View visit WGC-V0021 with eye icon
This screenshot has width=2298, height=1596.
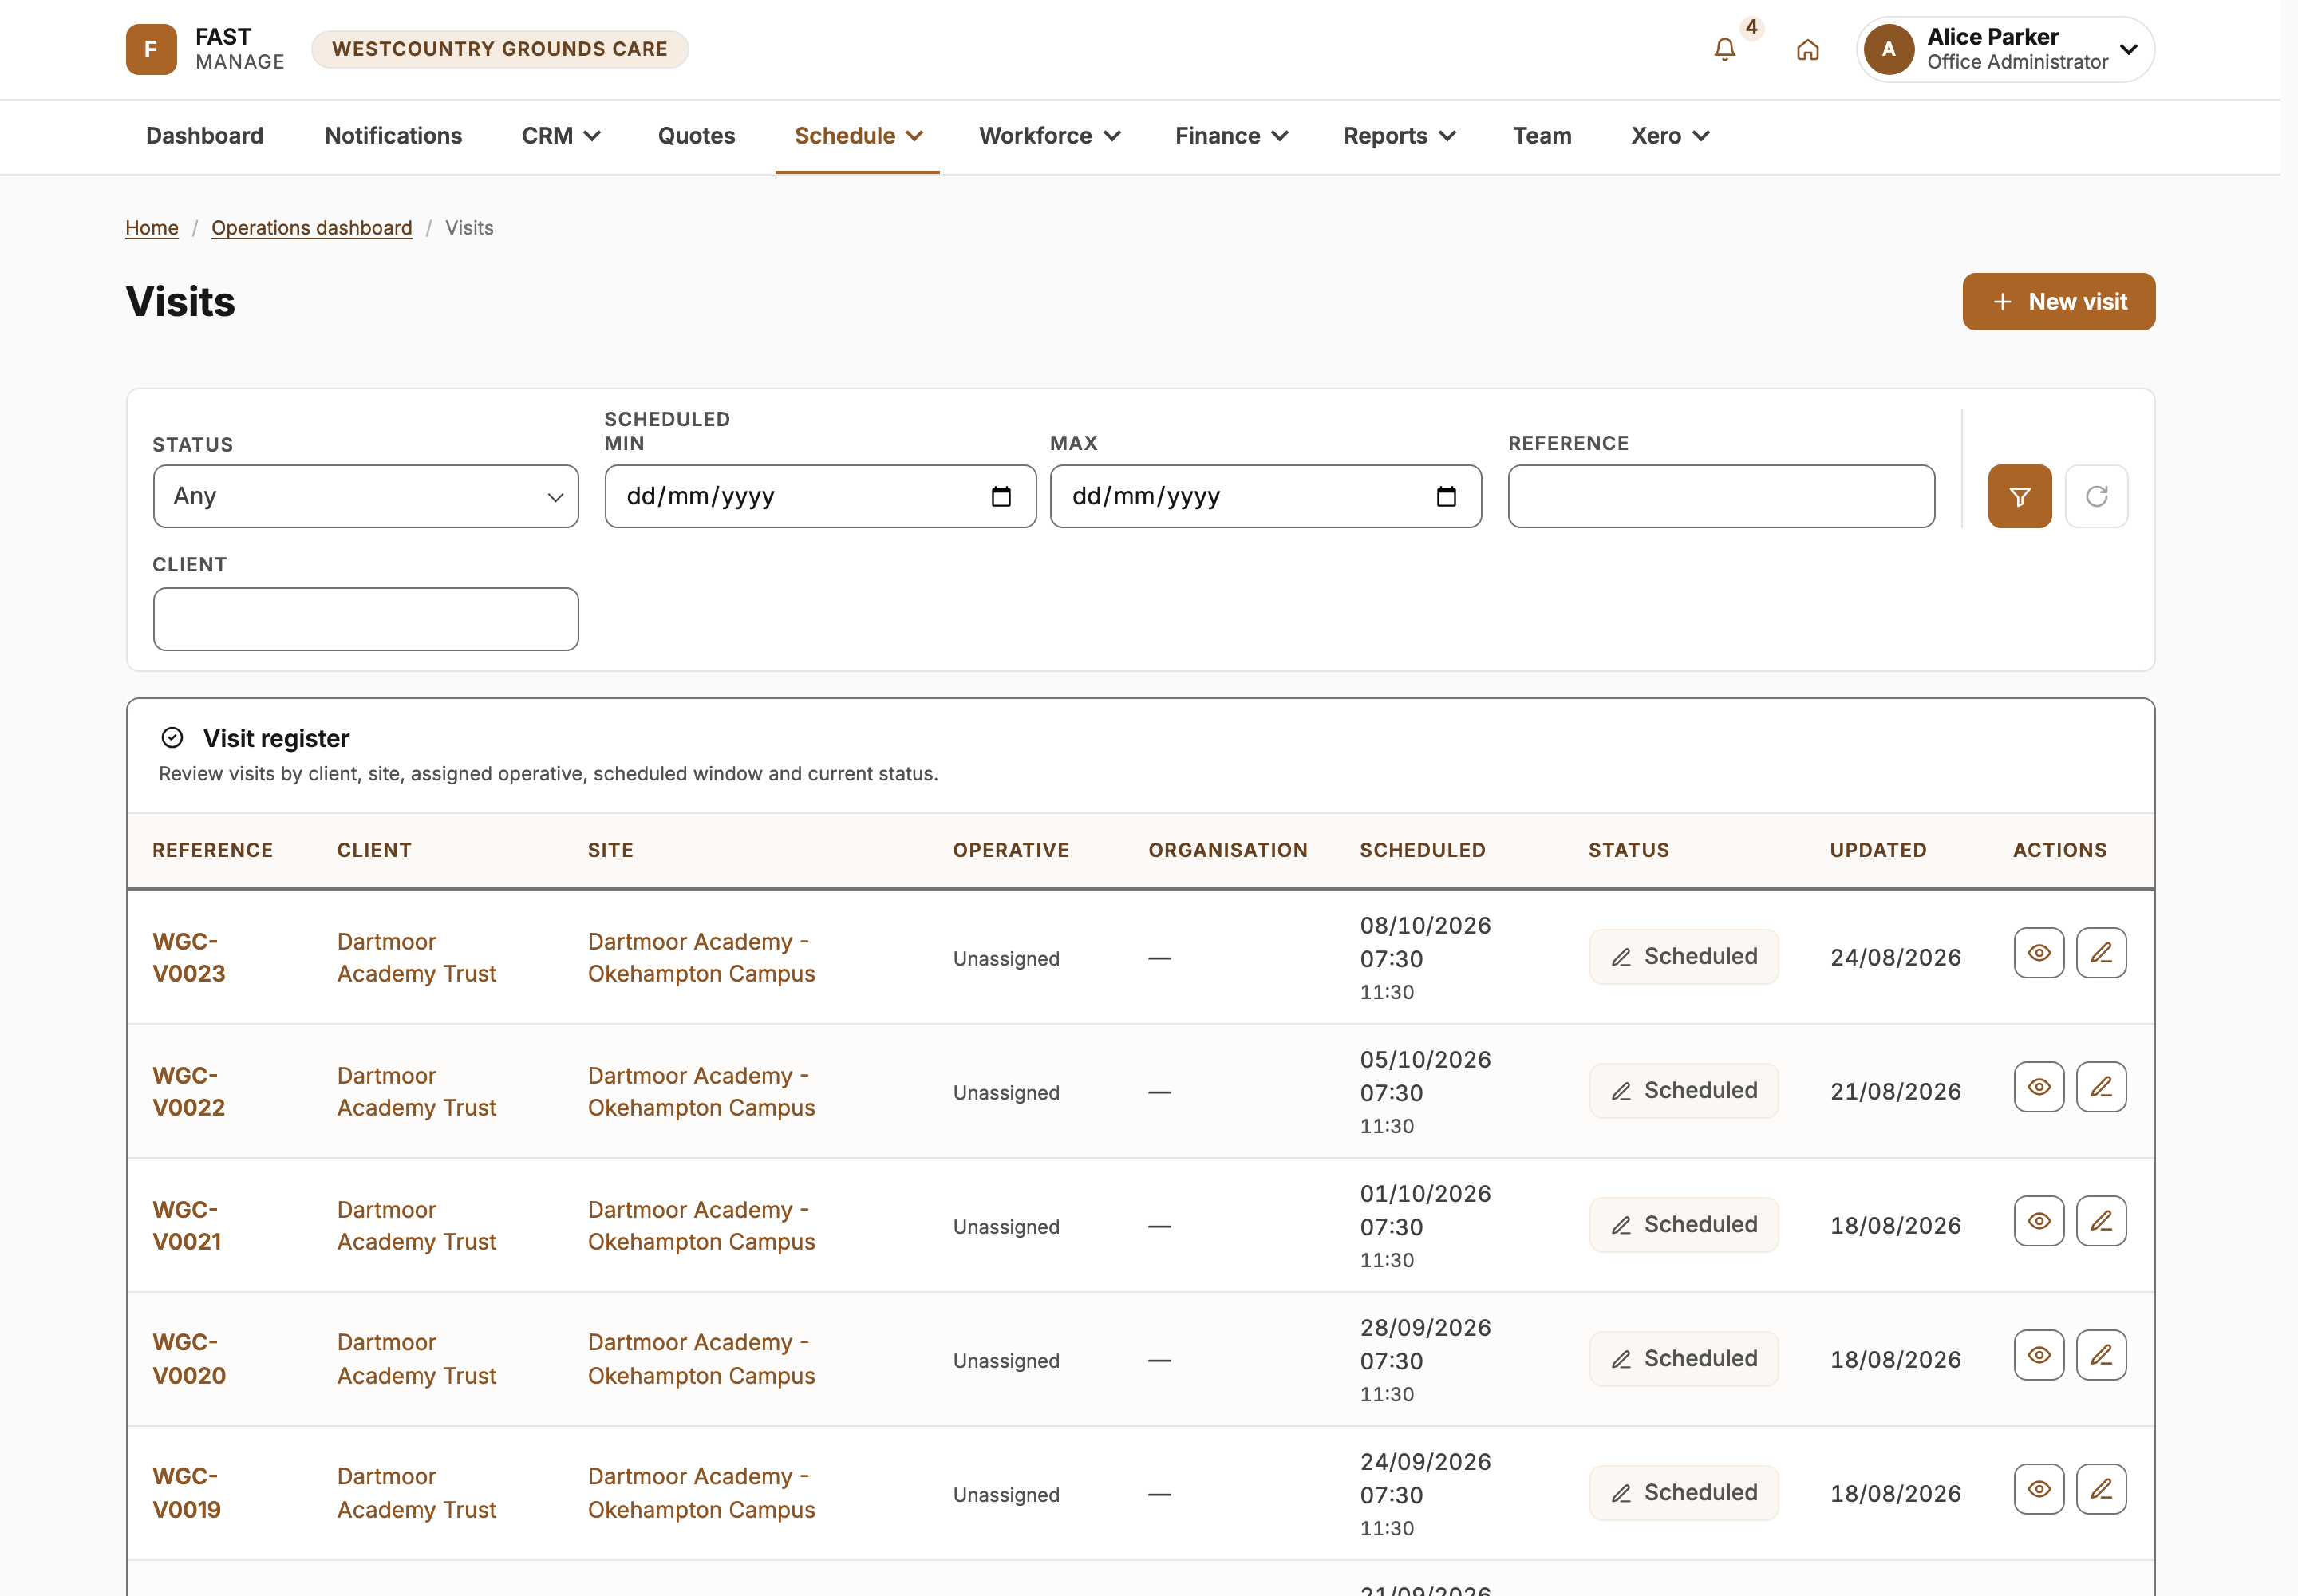click(2039, 1221)
